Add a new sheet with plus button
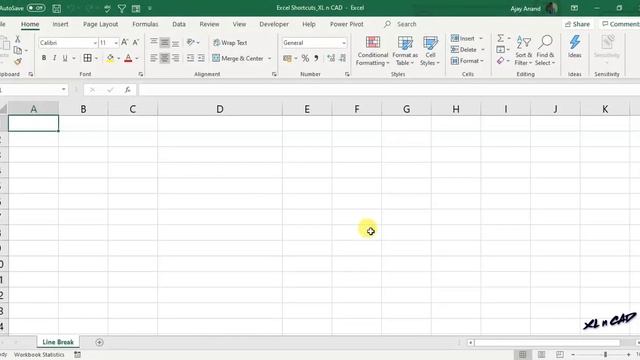The width and height of the screenshot is (640, 360). click(99, 342)
